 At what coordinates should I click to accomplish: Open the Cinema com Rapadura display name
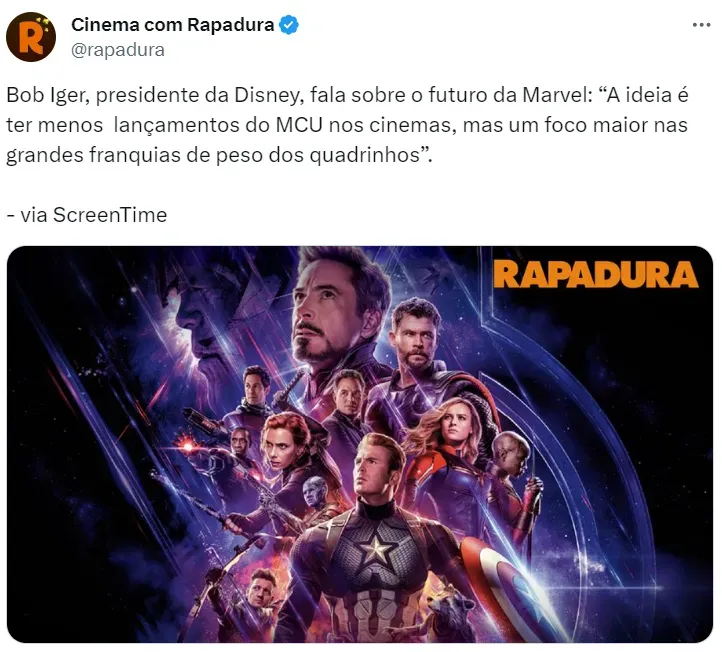point(173,25)
